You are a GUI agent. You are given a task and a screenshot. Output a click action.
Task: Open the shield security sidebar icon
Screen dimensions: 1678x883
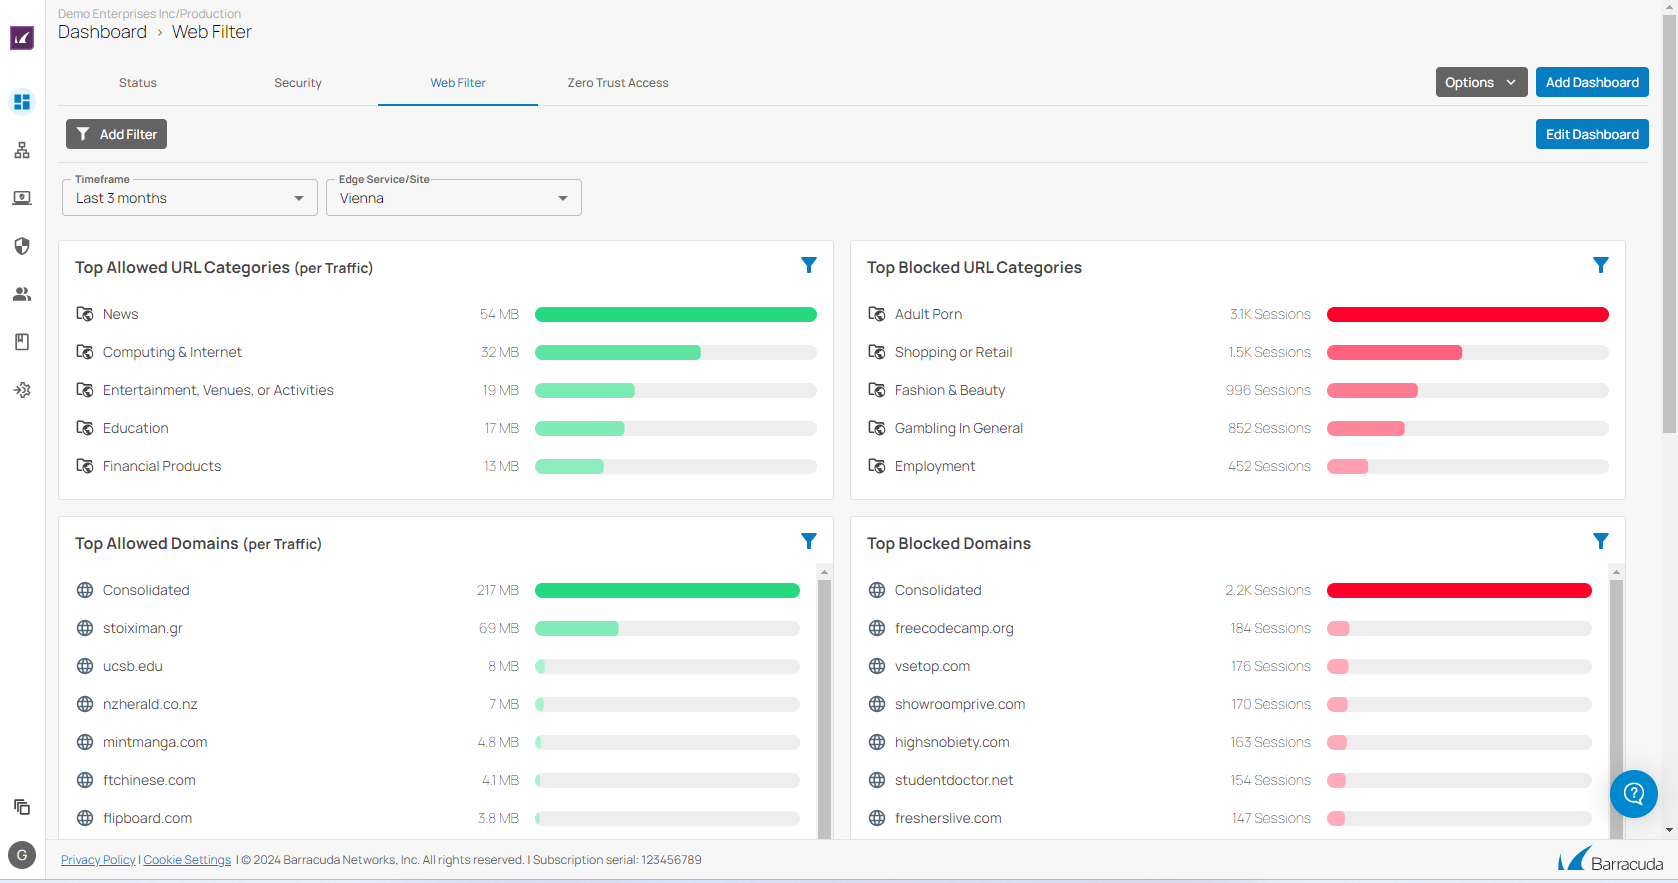coord(22,246)
